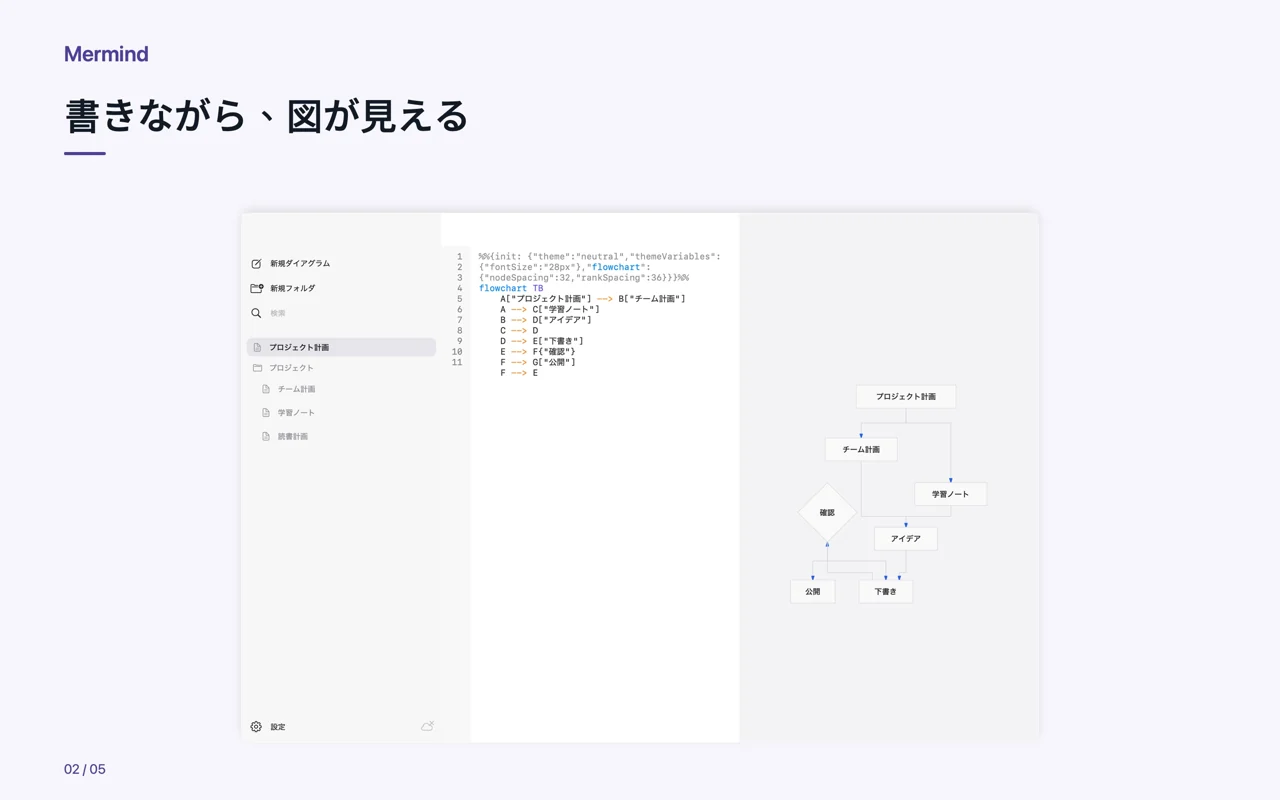Click the new folder icon in sidebar
This screenshot has height=800, width=1280.
coord(257,288)
